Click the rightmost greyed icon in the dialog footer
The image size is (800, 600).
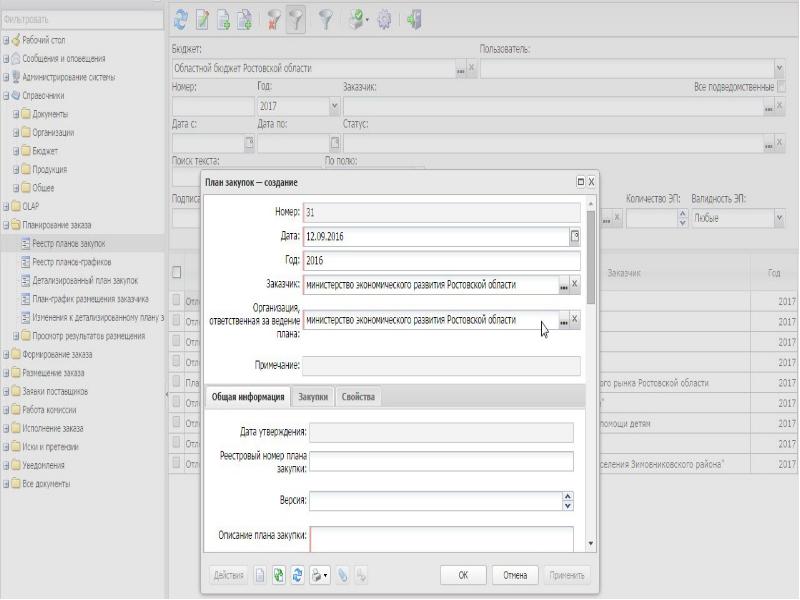pos(361,575)
